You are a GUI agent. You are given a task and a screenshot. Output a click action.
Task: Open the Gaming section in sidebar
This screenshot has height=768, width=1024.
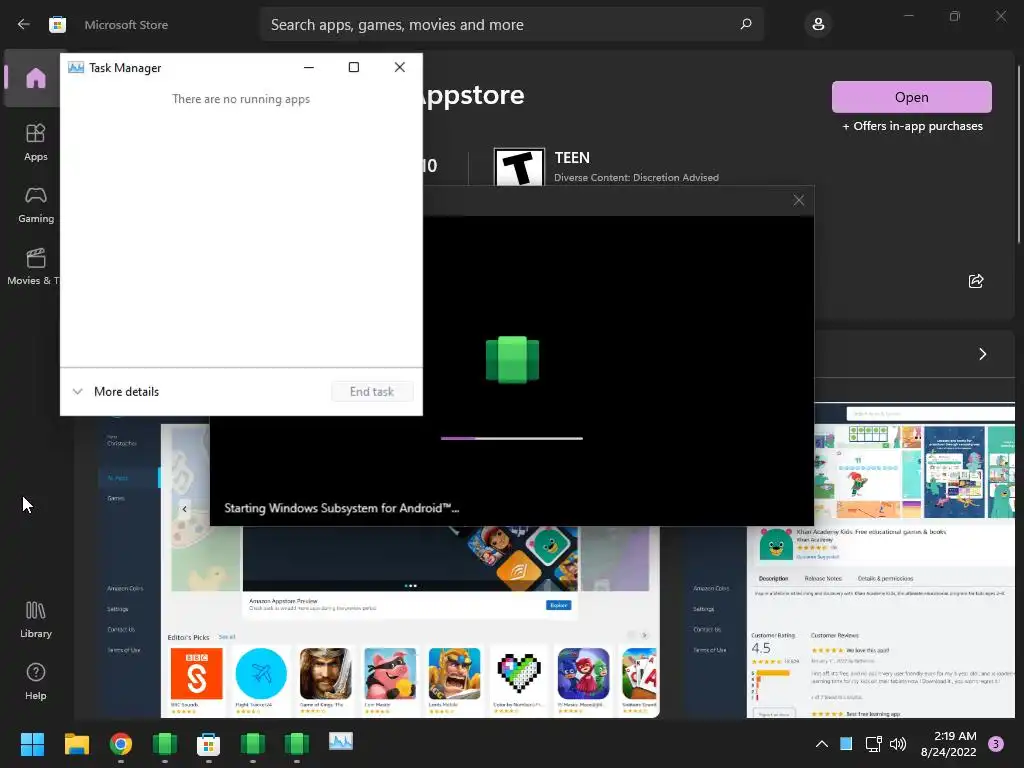[x=36, y=204]
